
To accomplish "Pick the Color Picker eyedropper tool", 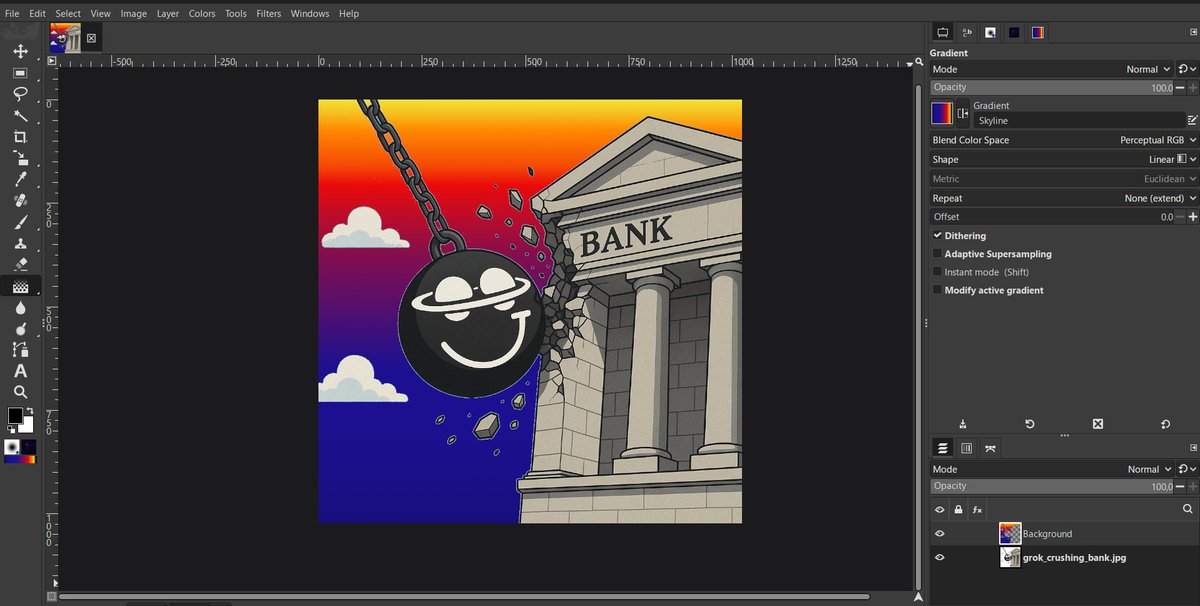I will click(x=20, y=179).
